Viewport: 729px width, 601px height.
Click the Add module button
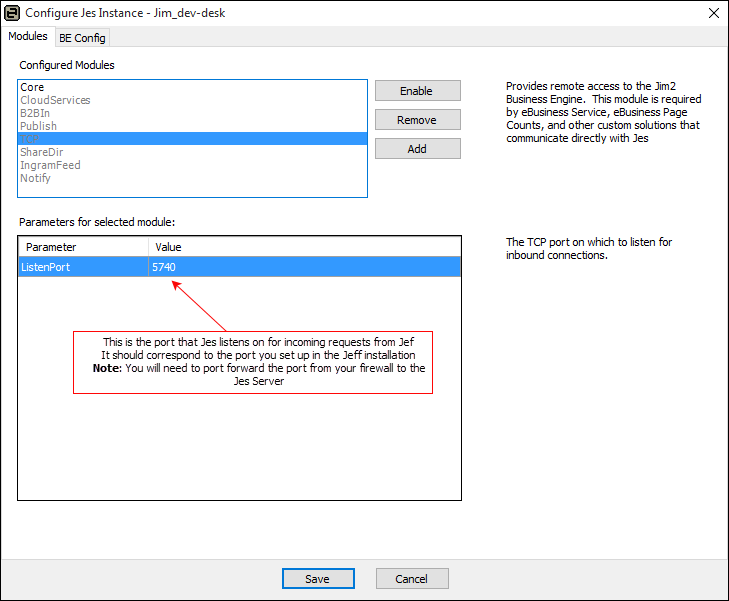click(418, 149)
